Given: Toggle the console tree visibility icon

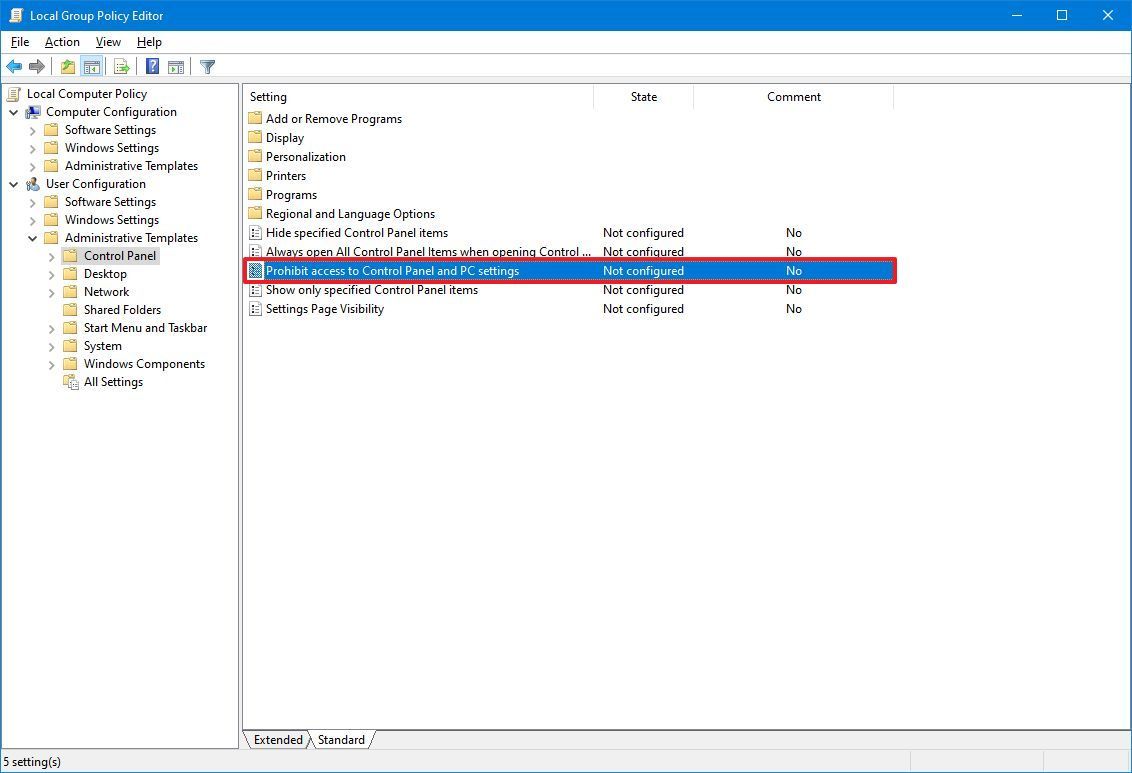Looking at the screenshot, I should coord(90,66).
